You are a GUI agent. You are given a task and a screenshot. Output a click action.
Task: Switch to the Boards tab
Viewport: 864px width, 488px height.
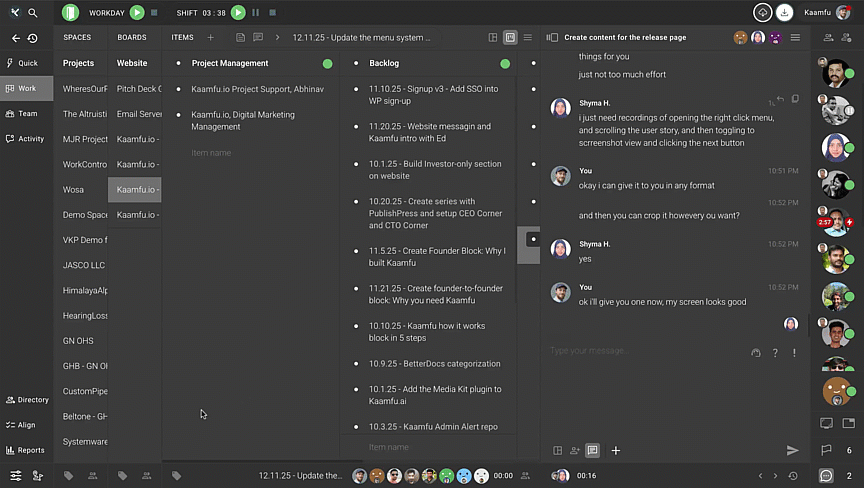point(131,38)
